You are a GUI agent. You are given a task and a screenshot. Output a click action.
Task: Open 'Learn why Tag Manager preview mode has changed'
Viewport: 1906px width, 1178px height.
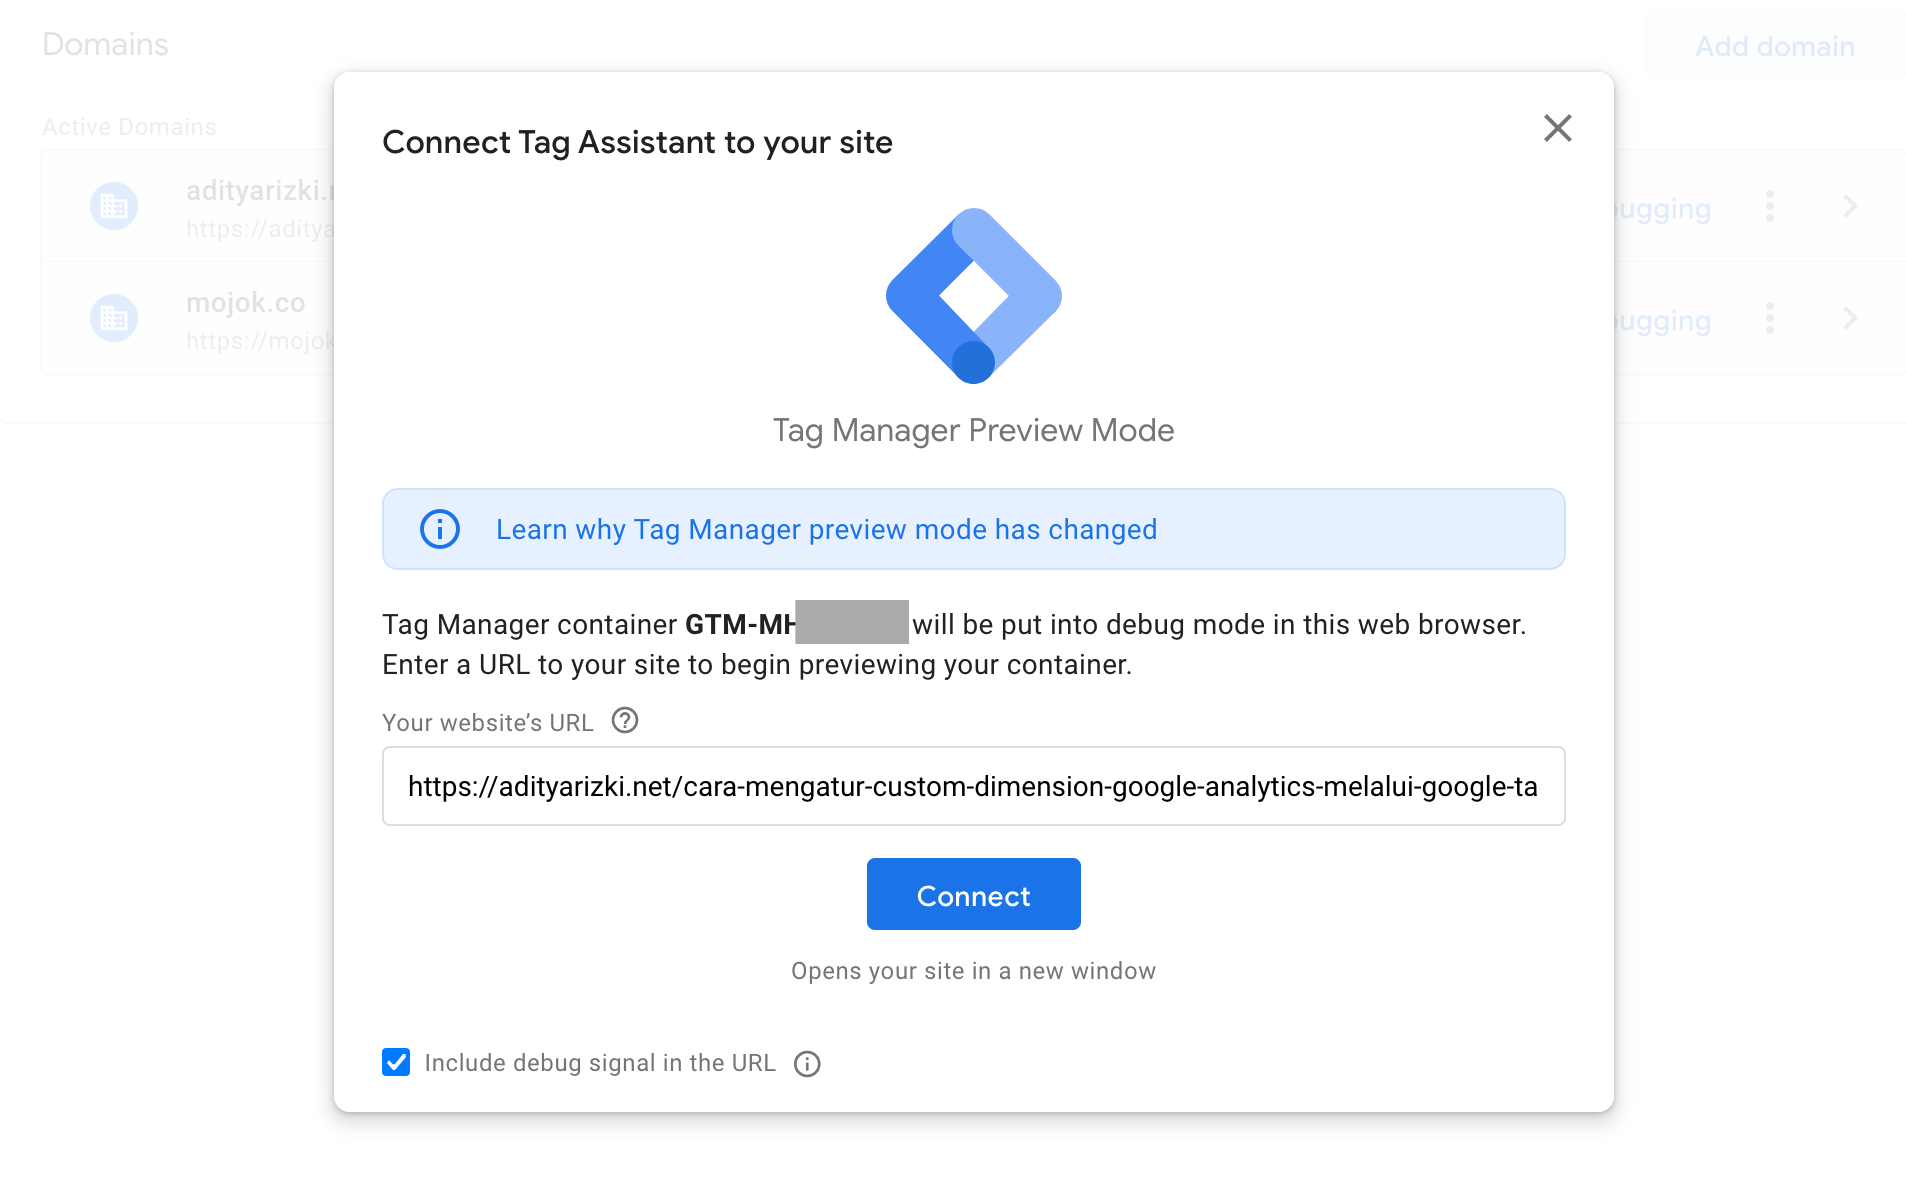pyautogui.click(x=826, y=529)
